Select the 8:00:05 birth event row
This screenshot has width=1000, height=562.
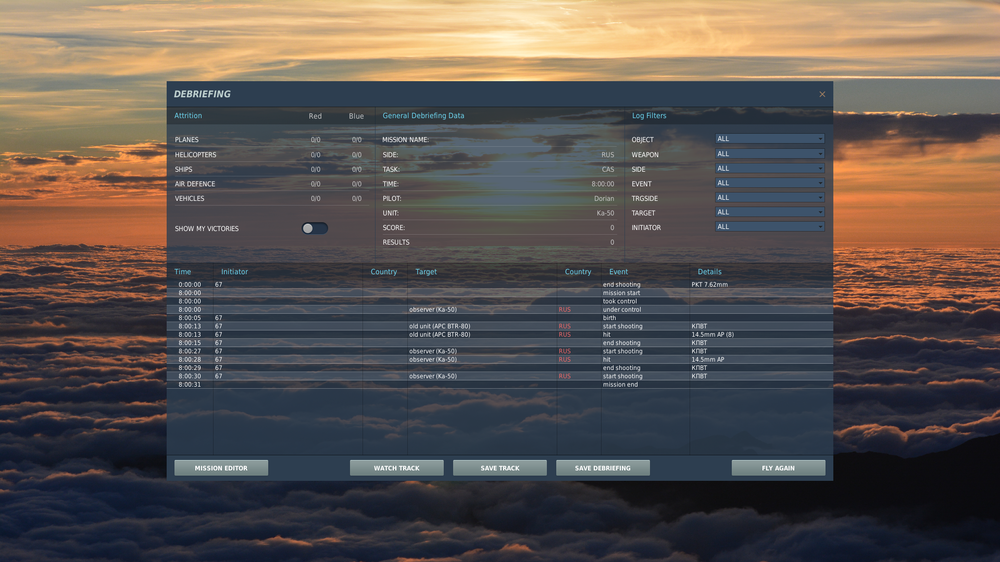[x=500, y=318]
